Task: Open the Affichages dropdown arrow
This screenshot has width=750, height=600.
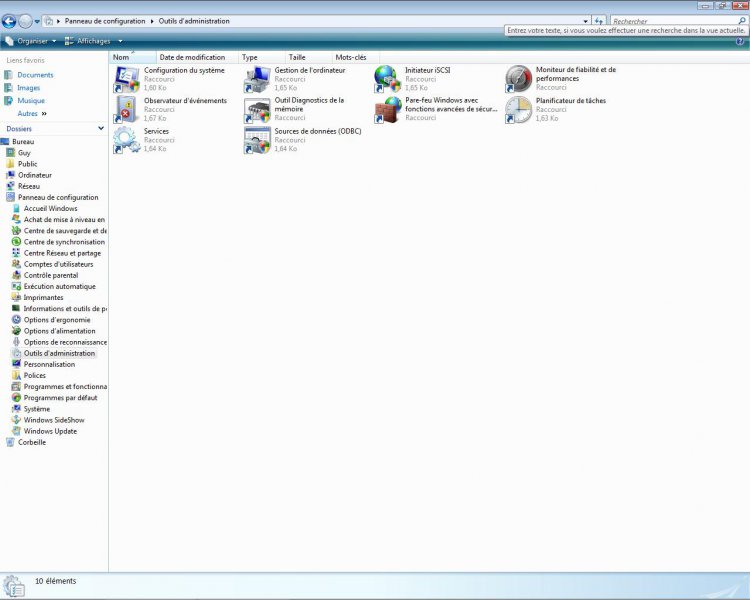Action: (120, 41)
